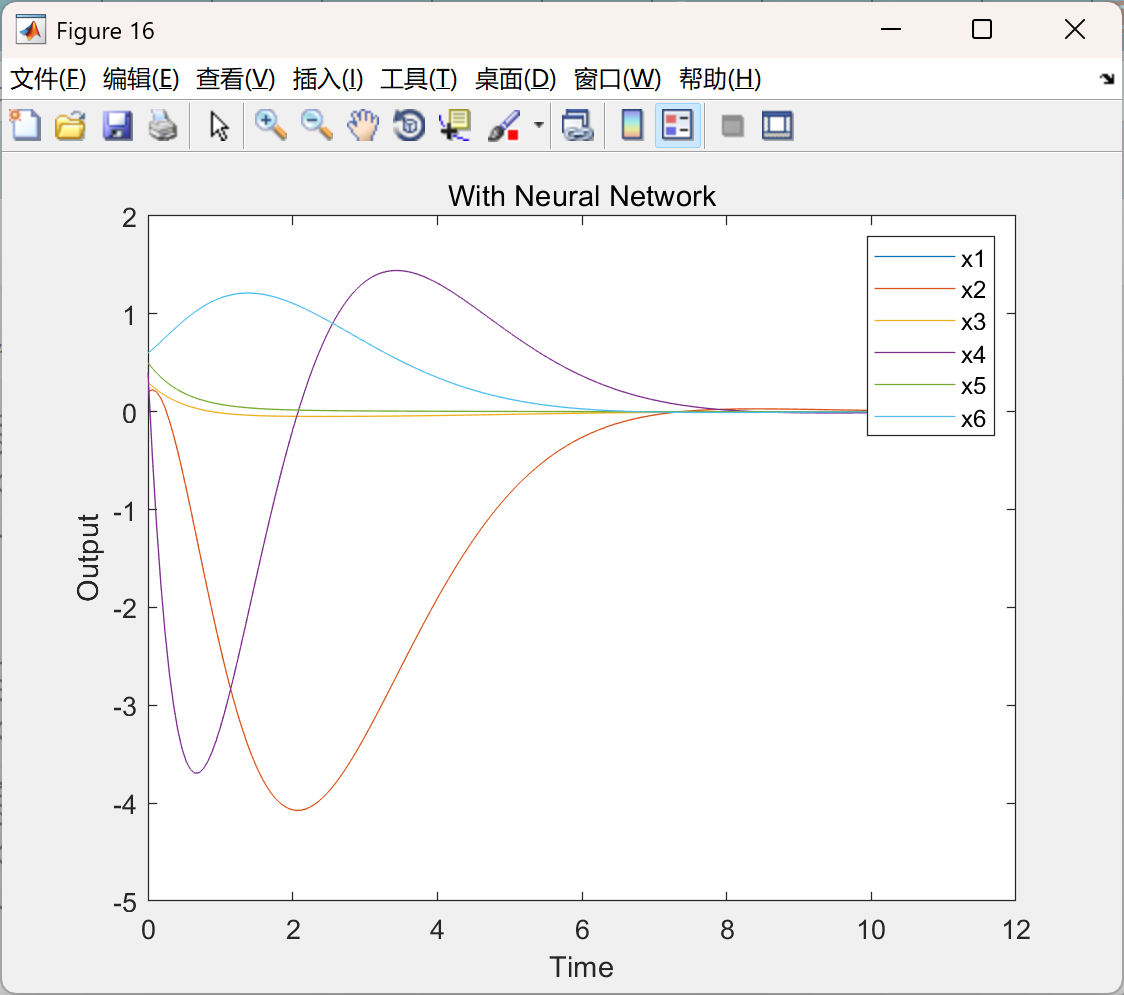The width and height of the screenshot is (1124, 995).
Task: Show Plot Tools and dock figure
Action: pos(777,125)
